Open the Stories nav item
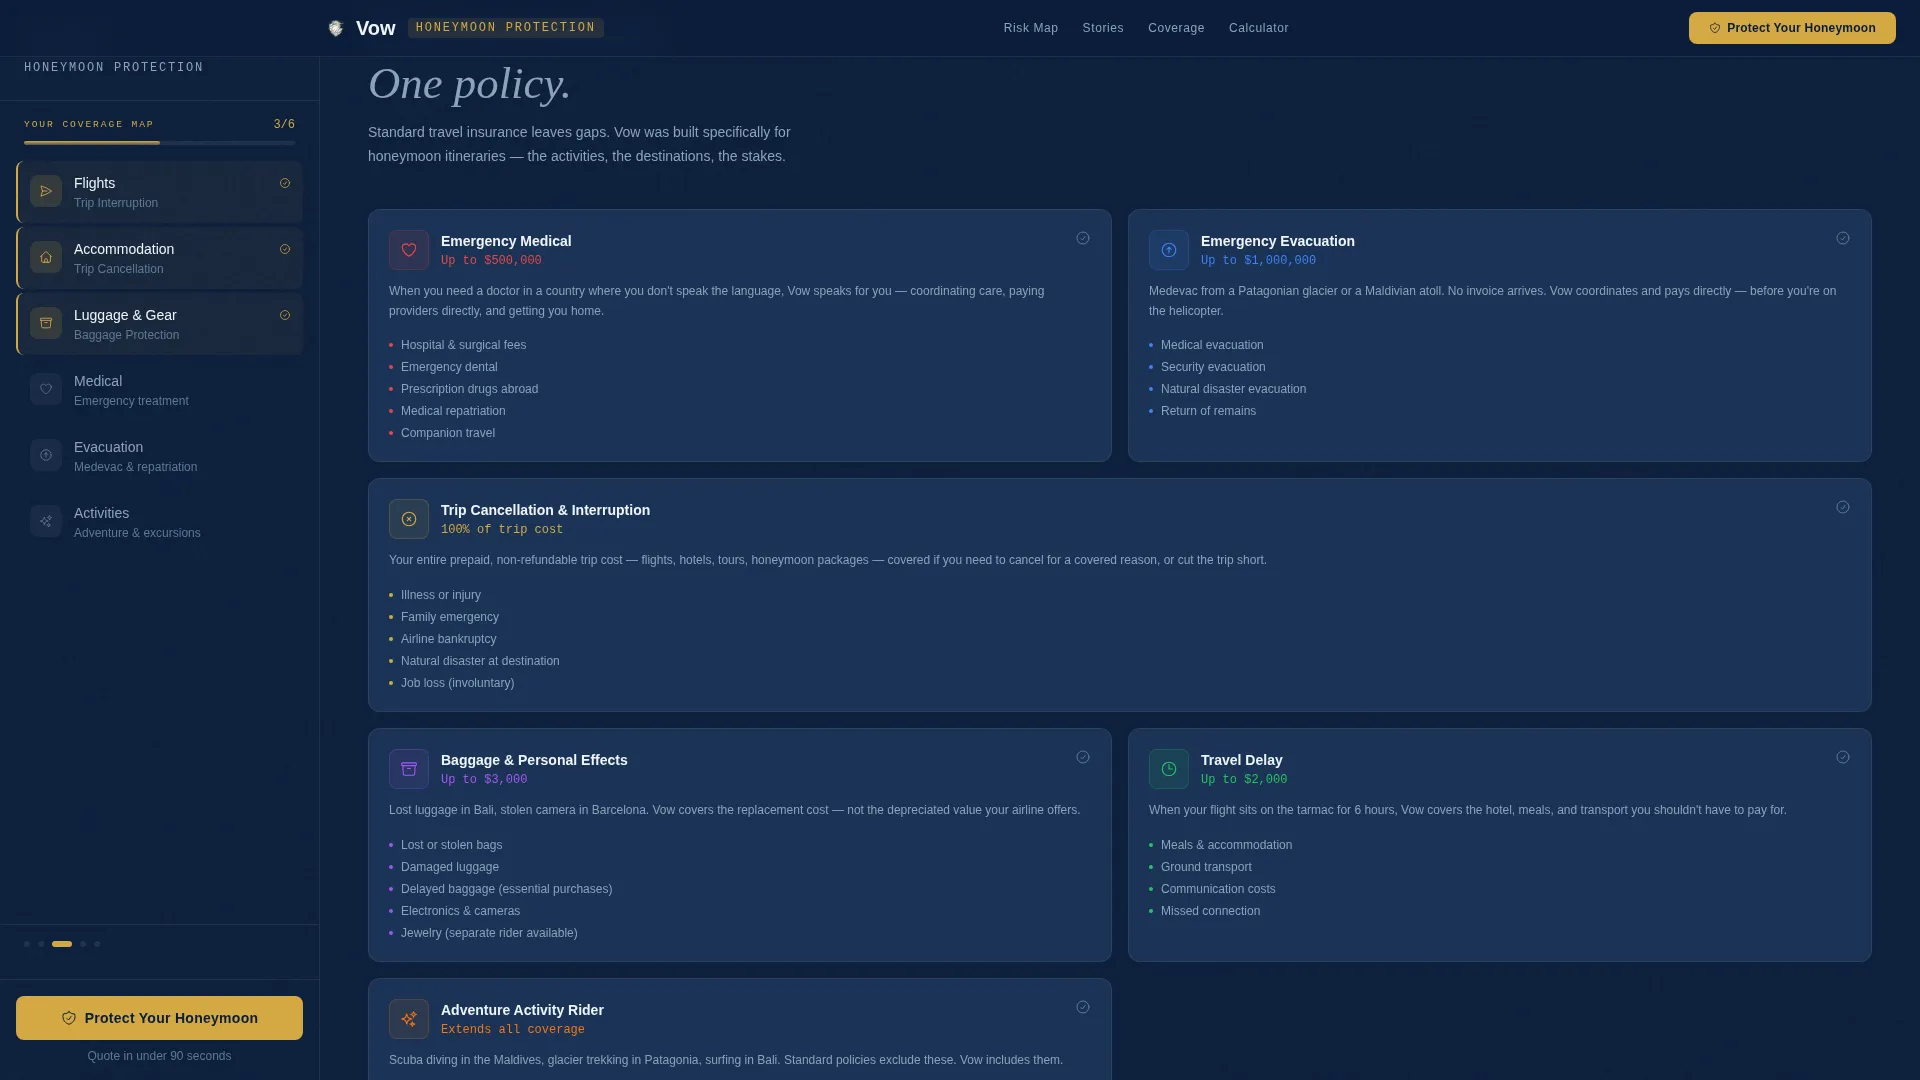The image size is (1920, 1080). pos(1103,28)
